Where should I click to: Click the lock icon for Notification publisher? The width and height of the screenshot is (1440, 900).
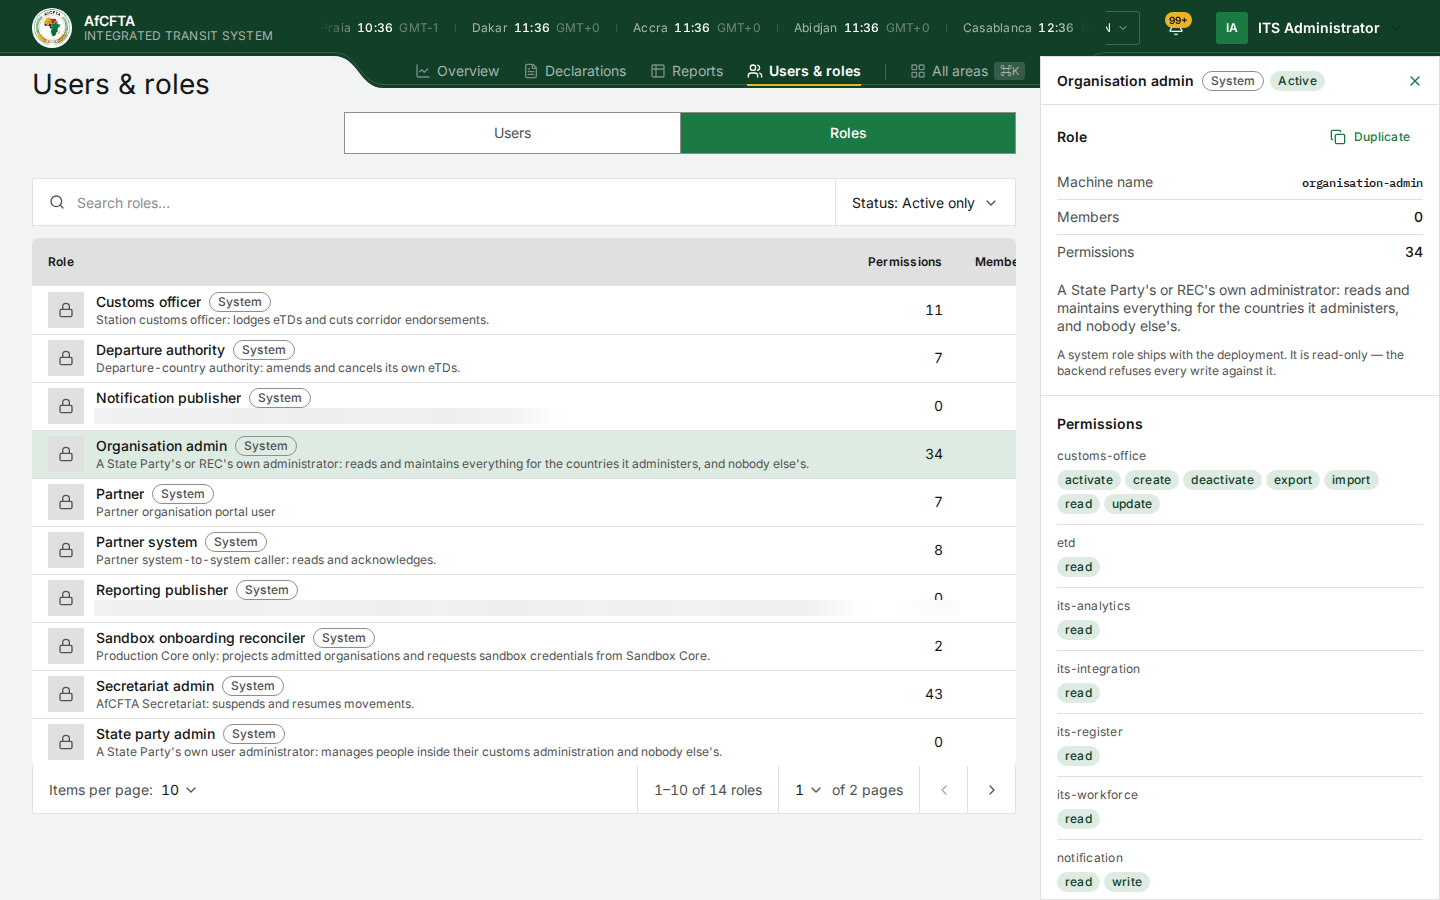66,406
